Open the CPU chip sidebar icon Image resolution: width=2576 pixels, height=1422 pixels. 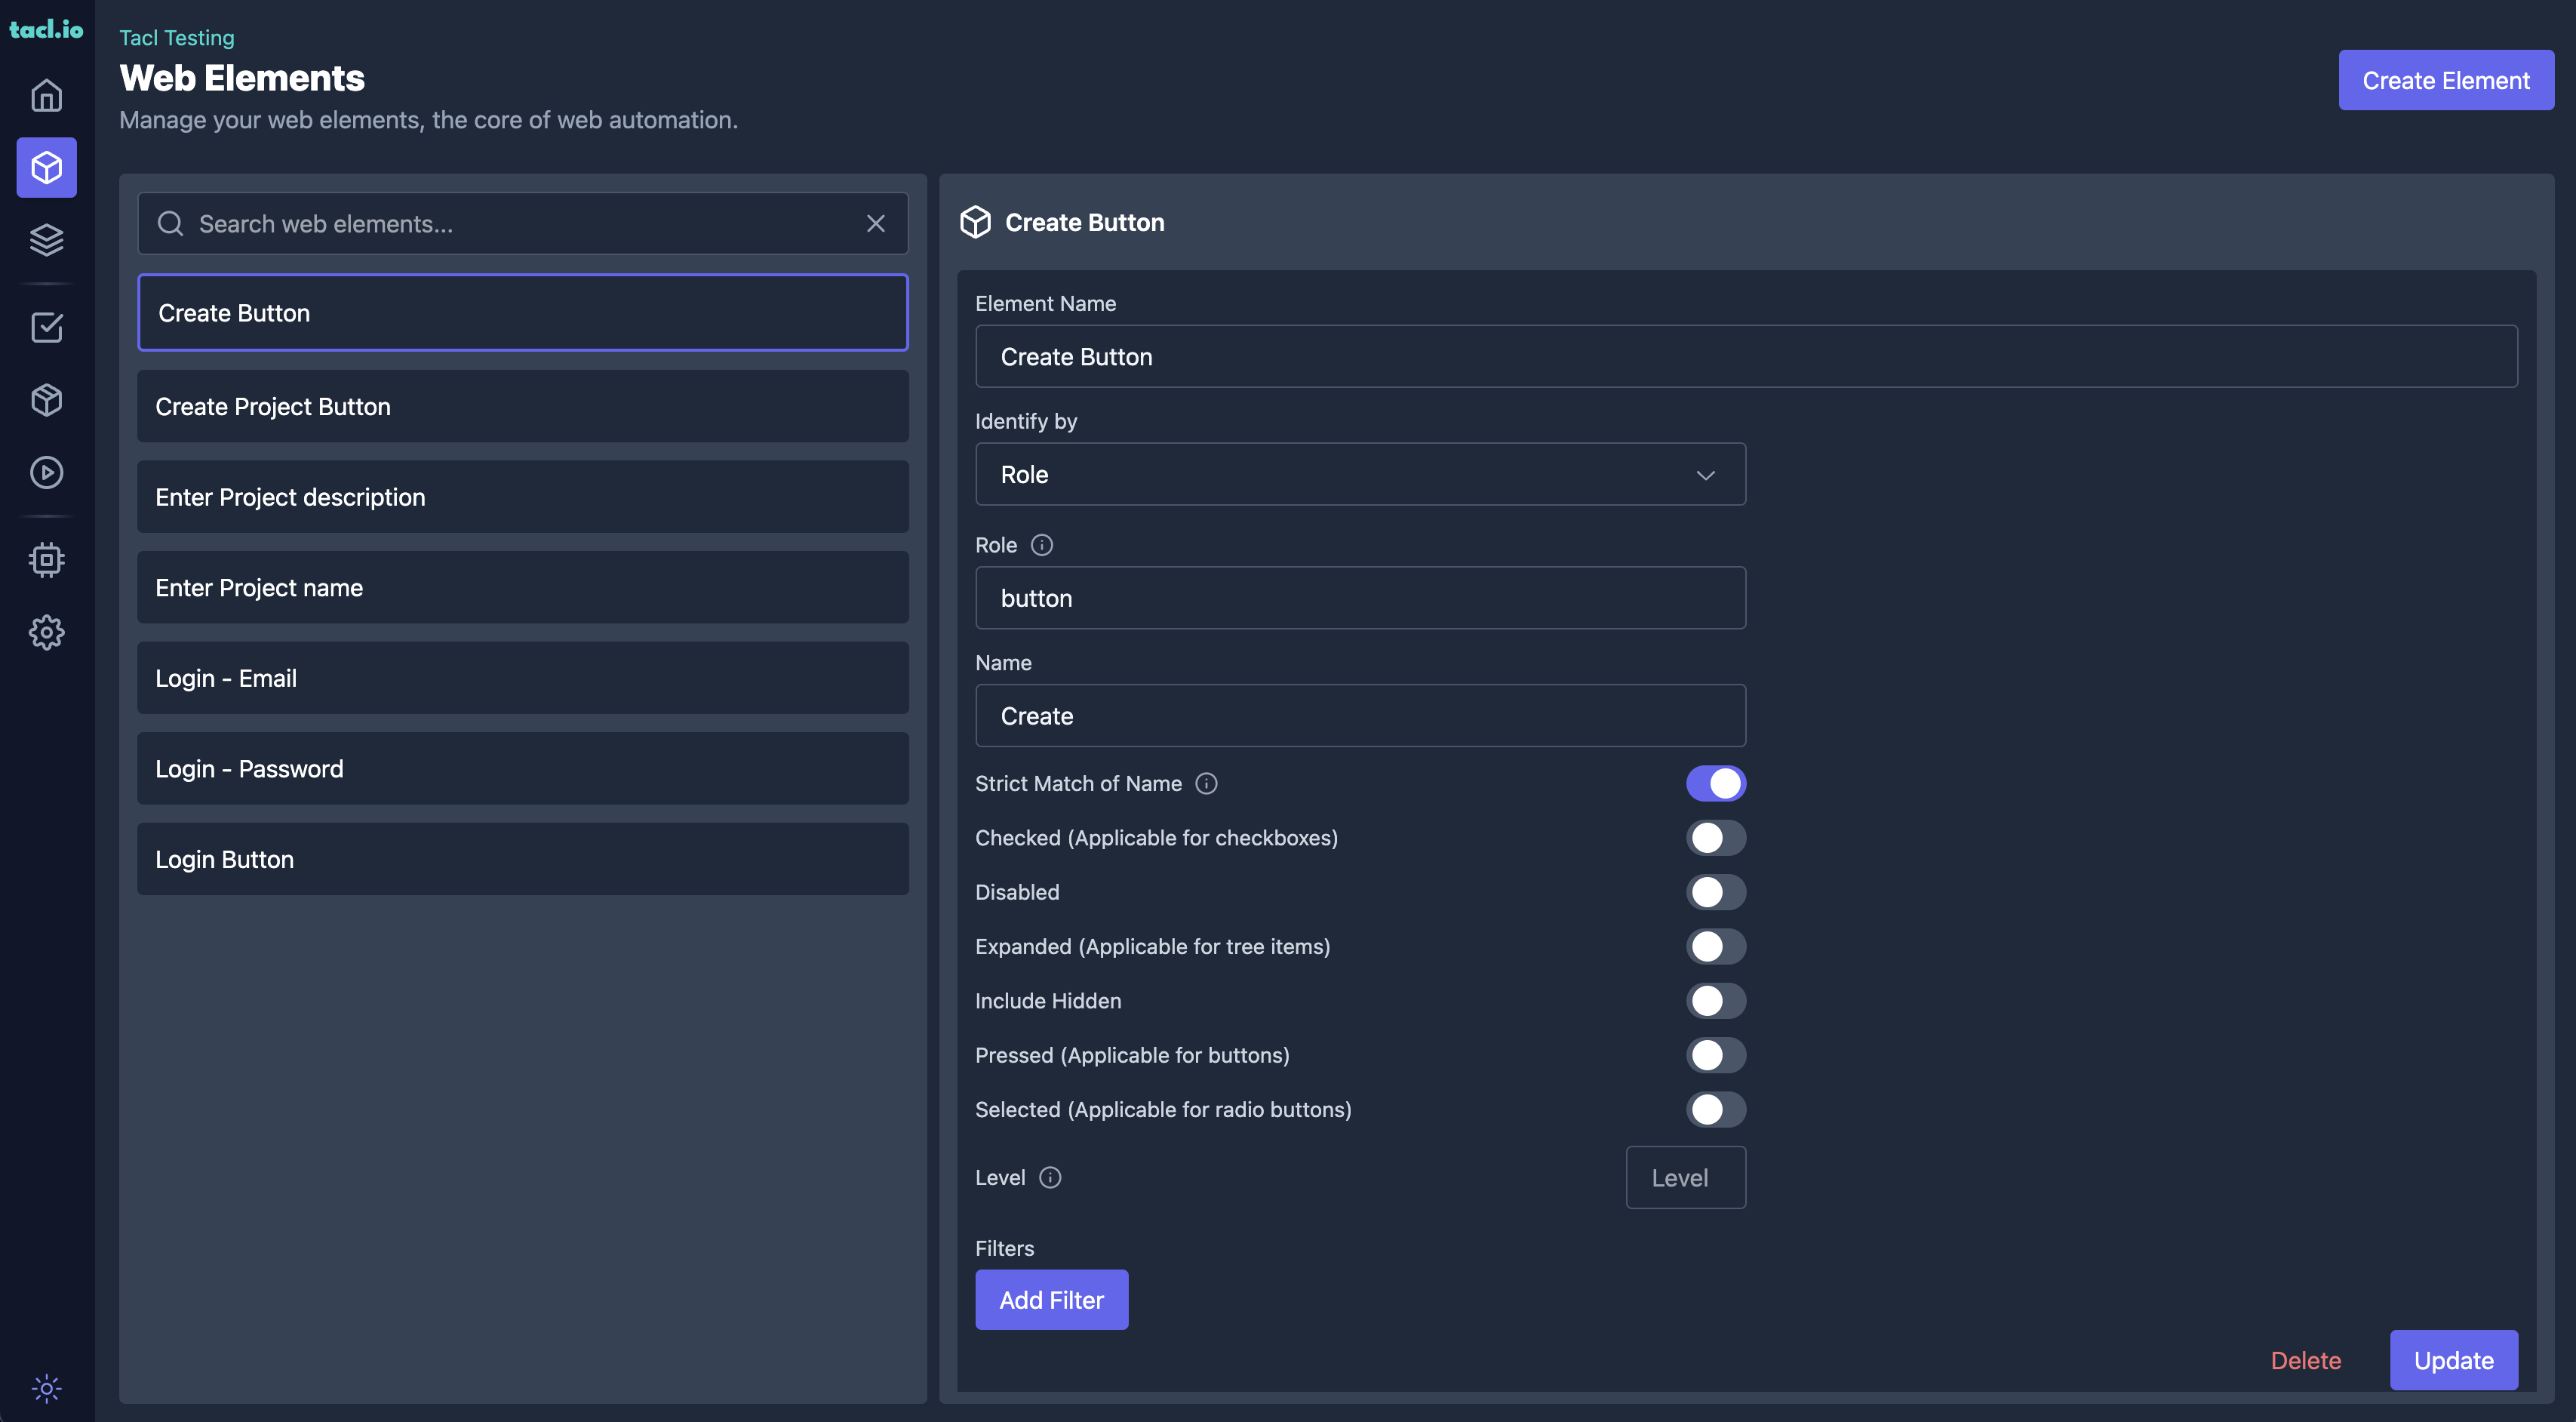point(47,560)
